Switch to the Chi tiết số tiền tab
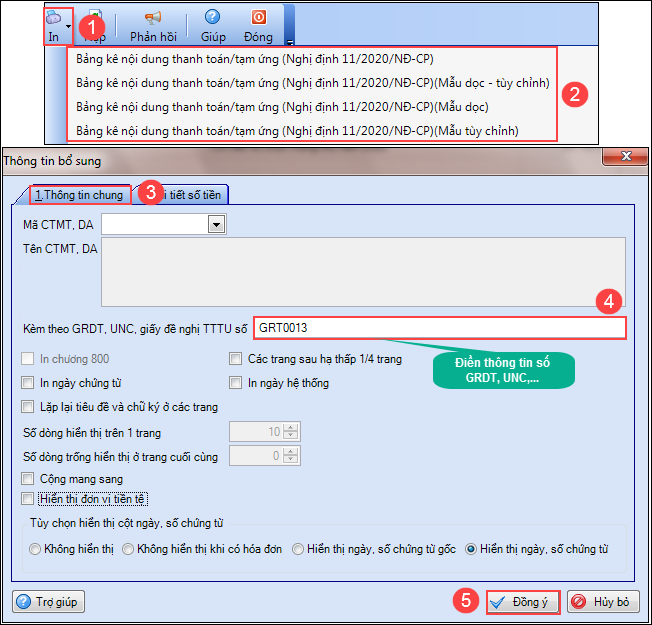Screen dimensions: 652x625 tap(191, 195)
